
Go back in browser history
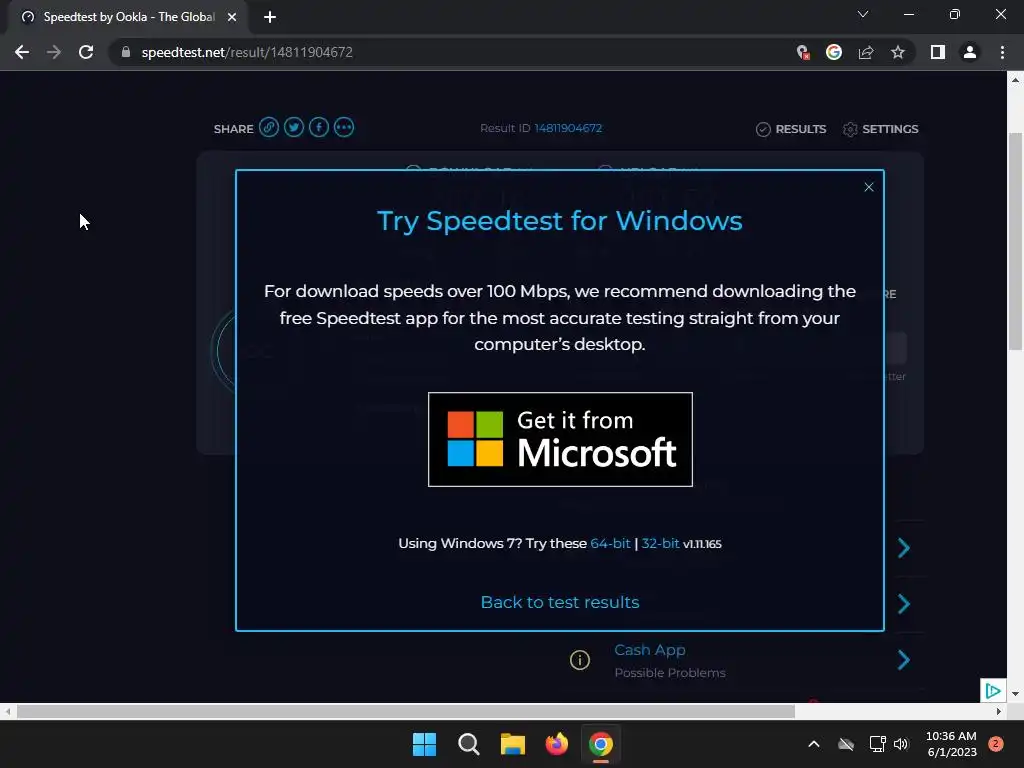pos(22,52)
